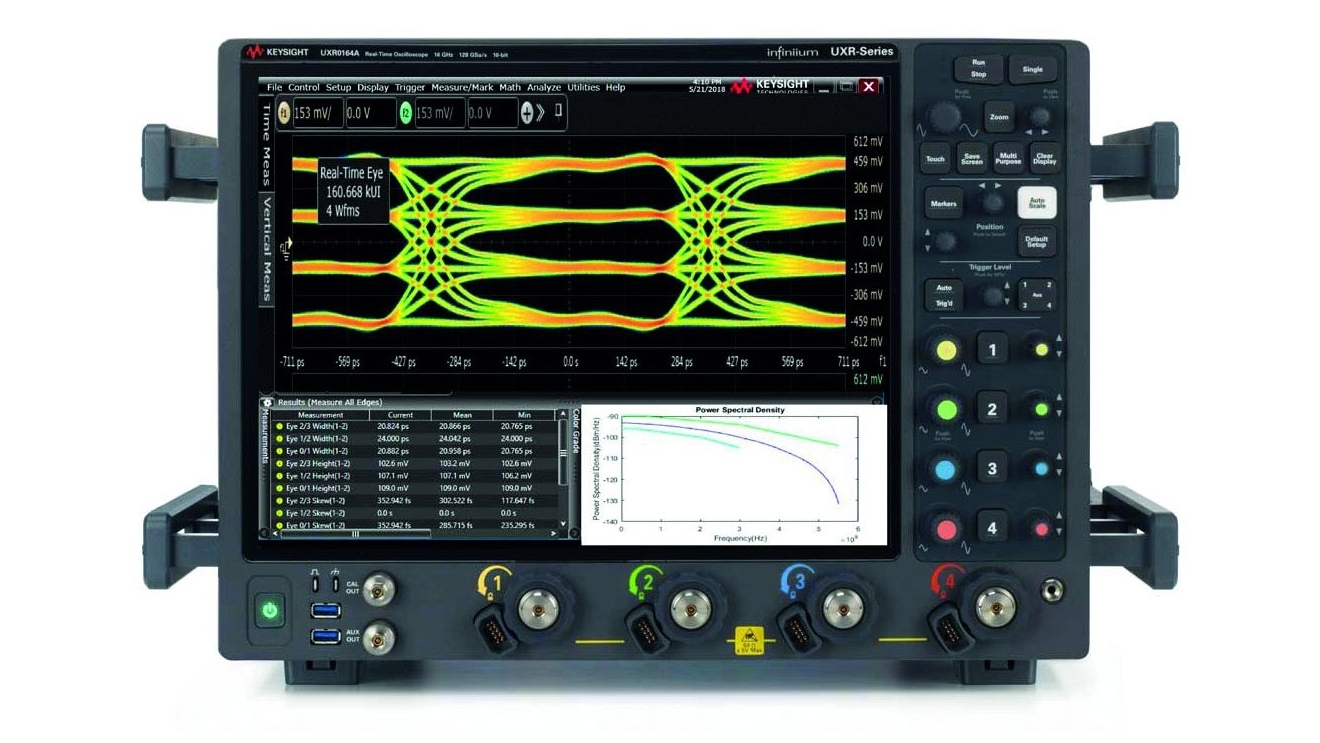Click the Min column header

click(524, 414)
